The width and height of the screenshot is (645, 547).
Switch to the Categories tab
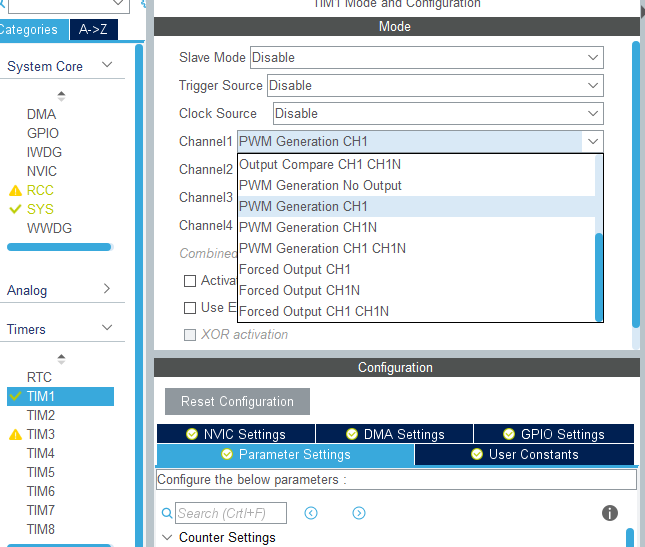point(34,30)
